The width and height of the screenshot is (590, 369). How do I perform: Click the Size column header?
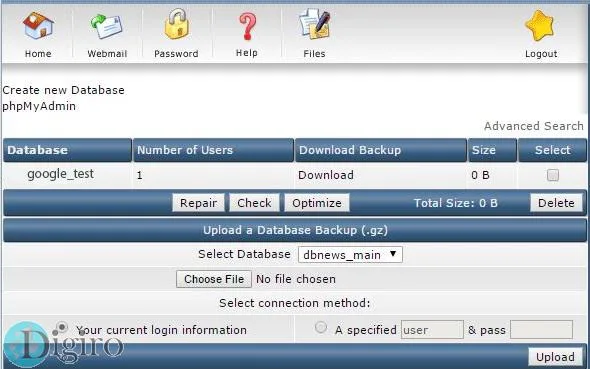click(x=492, y=150)
